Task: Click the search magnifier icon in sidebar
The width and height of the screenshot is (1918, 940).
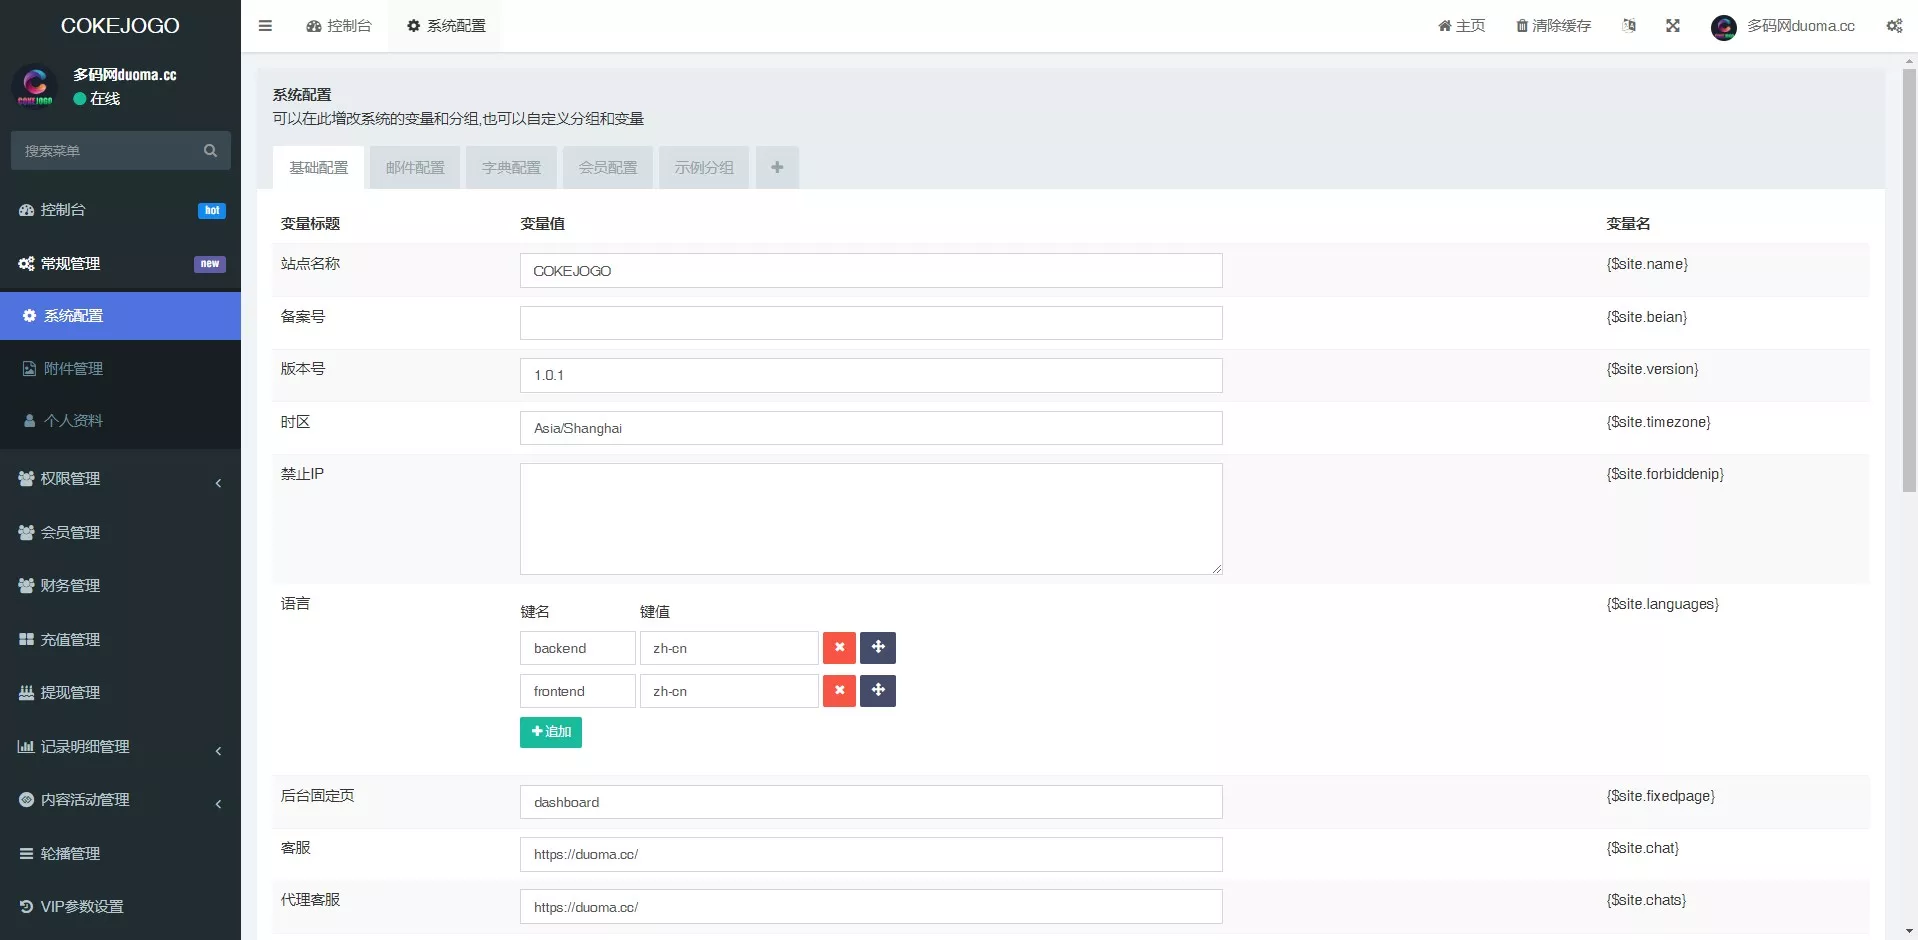Action: 210,151
